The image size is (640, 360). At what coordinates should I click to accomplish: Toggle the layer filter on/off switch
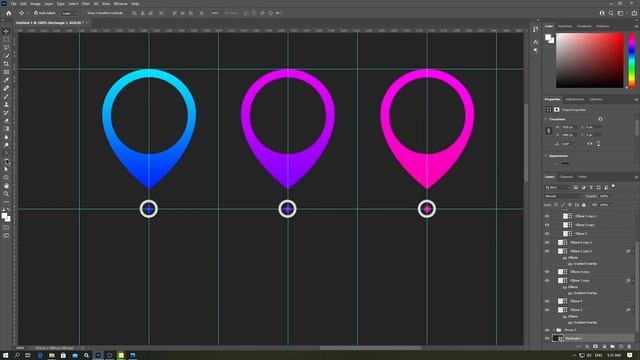[613, 186]
